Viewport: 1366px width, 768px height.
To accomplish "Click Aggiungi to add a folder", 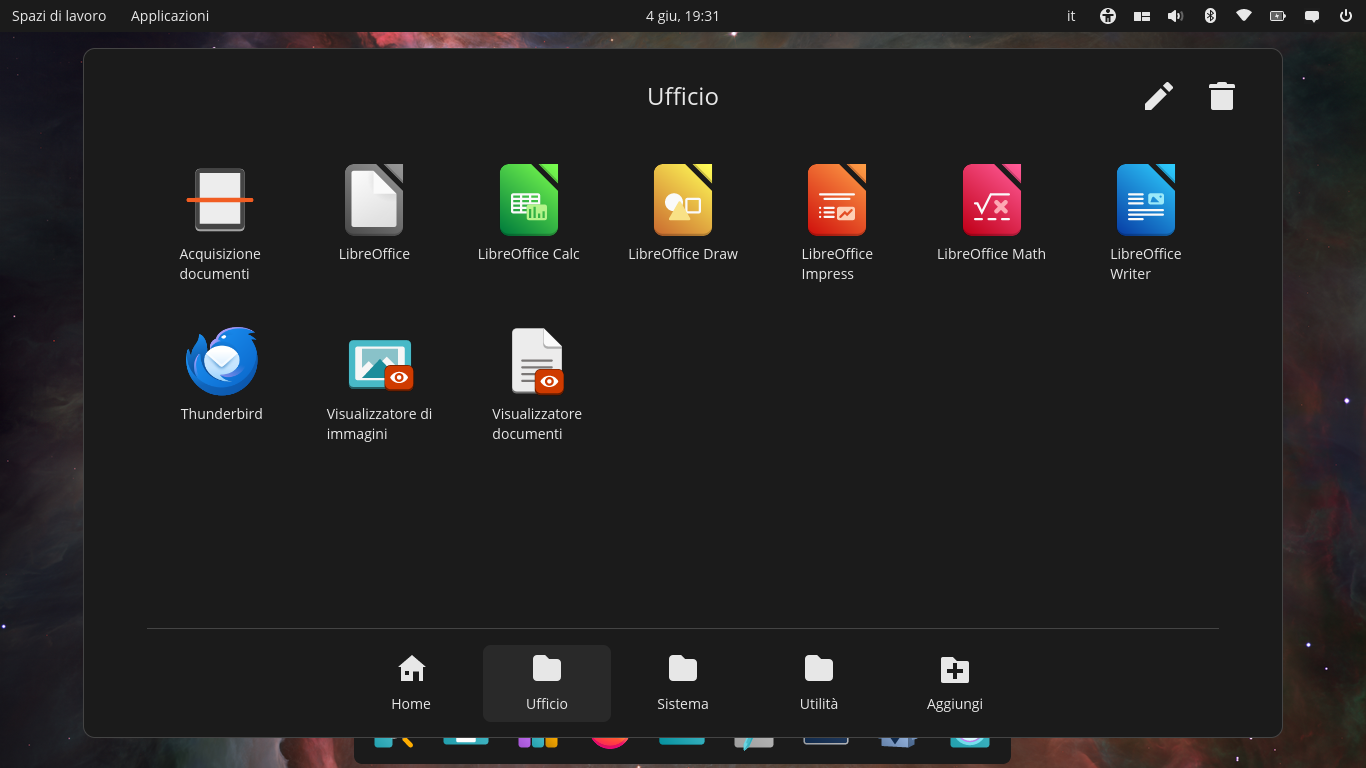I will tap(955, 683).
